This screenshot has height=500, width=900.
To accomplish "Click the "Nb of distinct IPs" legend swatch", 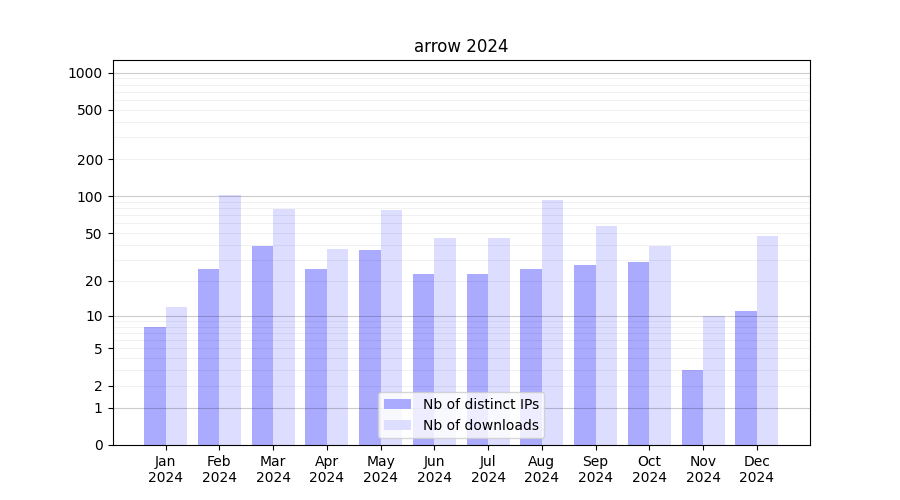I will coord(397,404).
